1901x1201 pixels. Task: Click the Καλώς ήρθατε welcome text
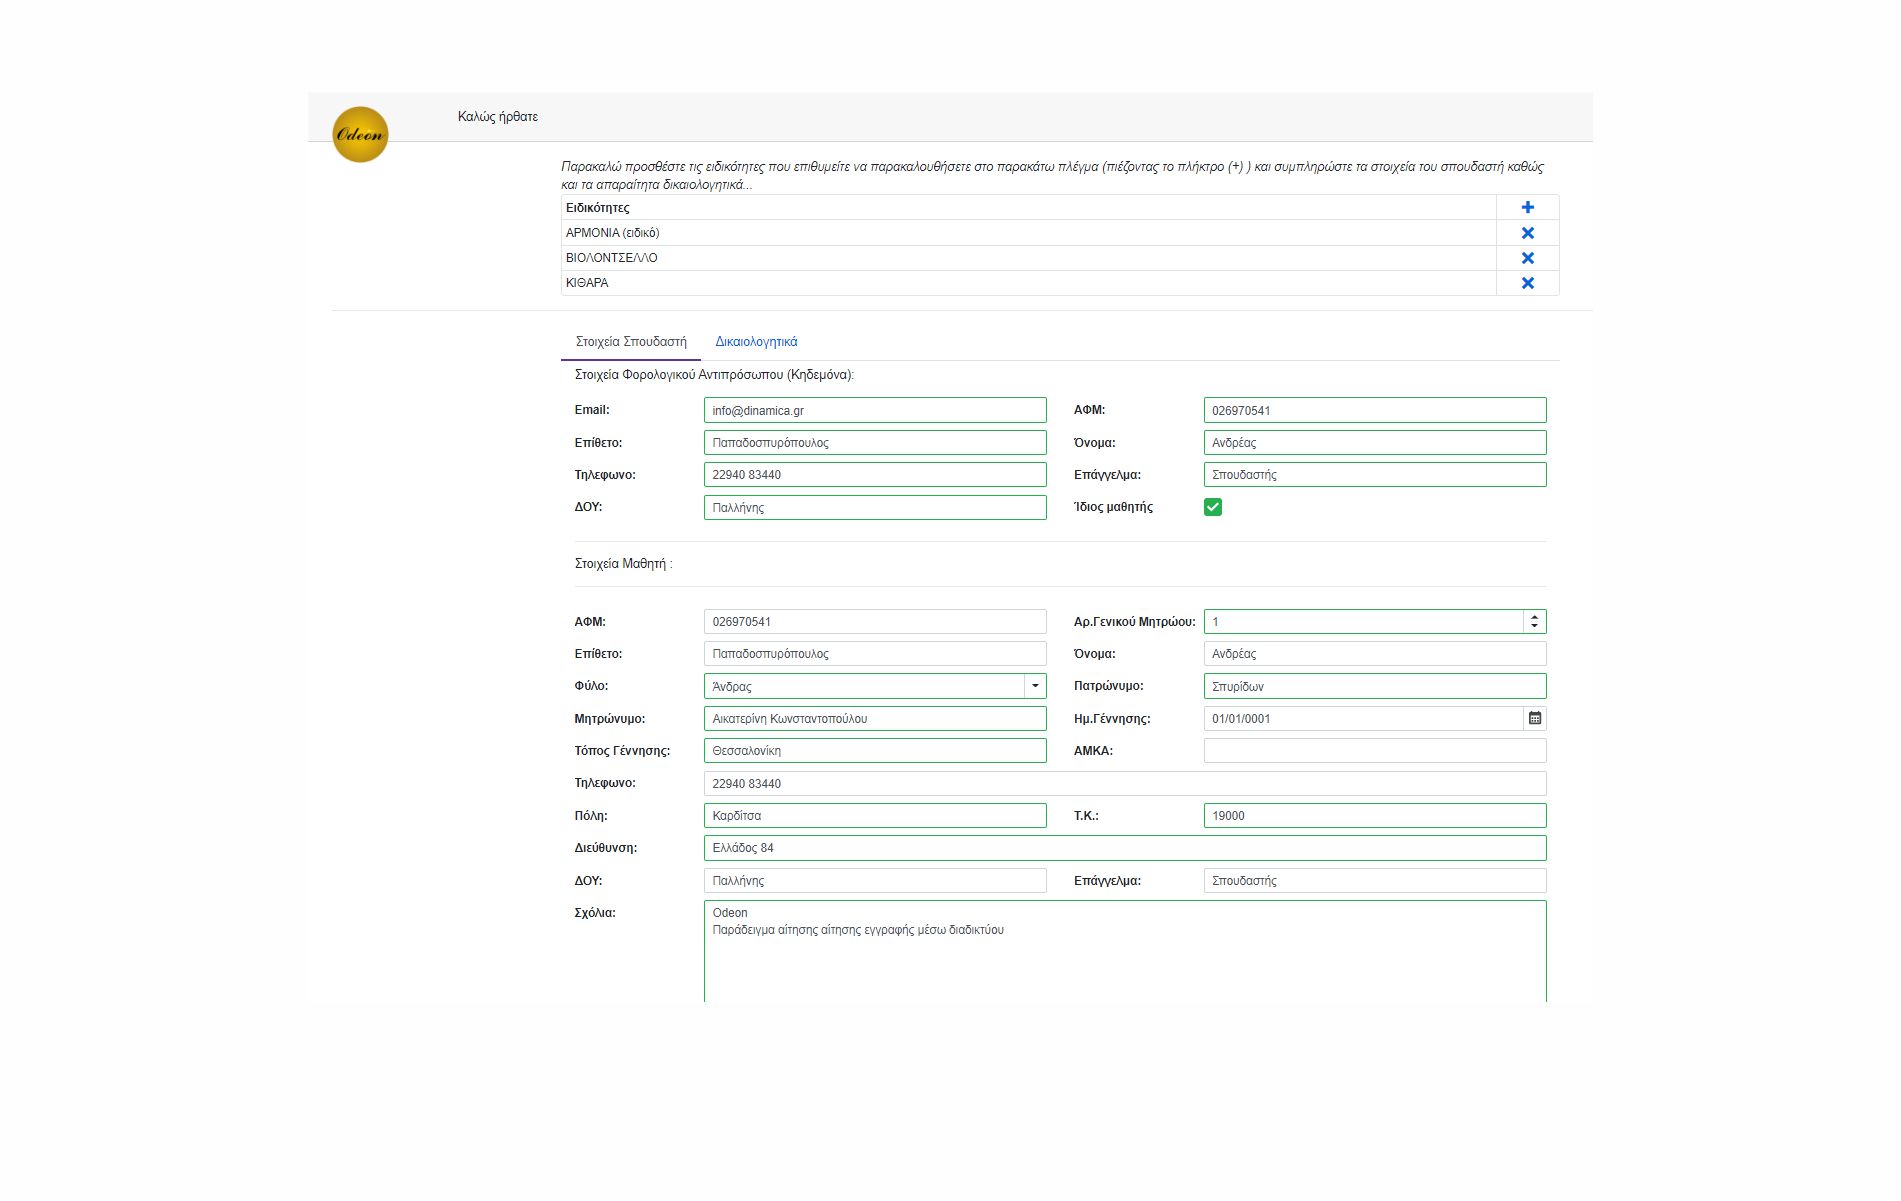click(x=498, y=116)
